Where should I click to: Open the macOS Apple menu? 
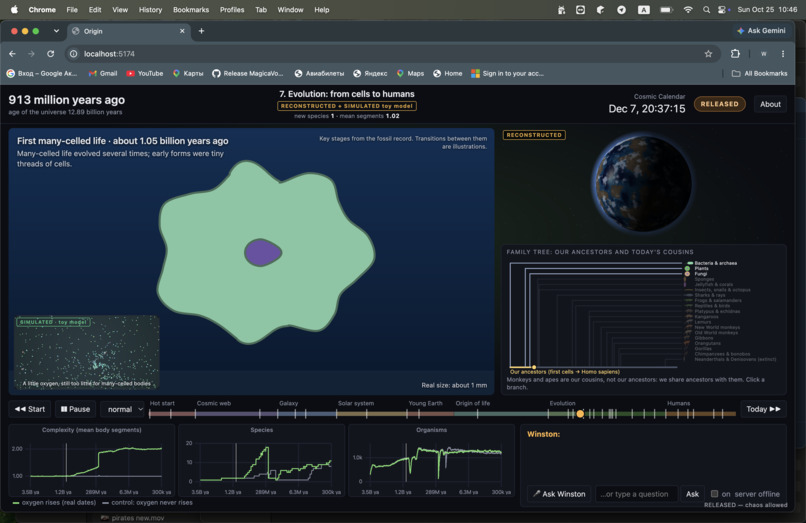[14, 9]
